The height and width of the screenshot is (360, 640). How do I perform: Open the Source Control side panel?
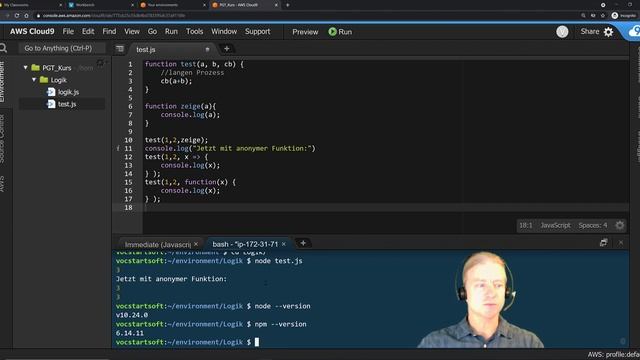[2, 139]
